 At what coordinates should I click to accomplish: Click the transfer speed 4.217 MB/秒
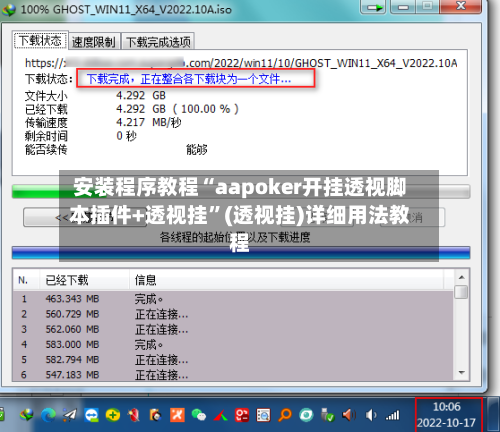(x=149, y=122)
